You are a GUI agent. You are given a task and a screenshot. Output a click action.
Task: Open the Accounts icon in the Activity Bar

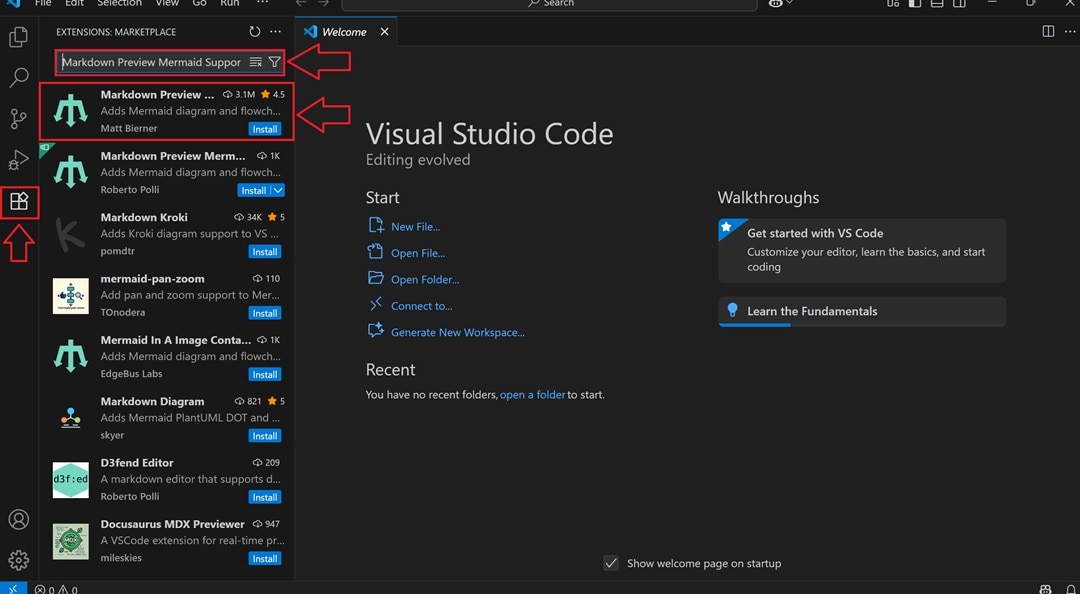coord(19,519)
